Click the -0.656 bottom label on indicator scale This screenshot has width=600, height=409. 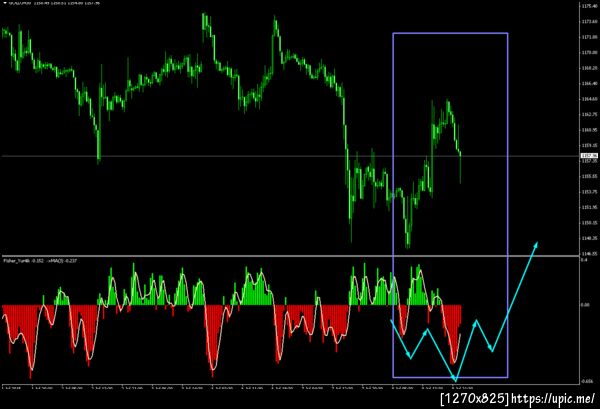coord(586,381)
